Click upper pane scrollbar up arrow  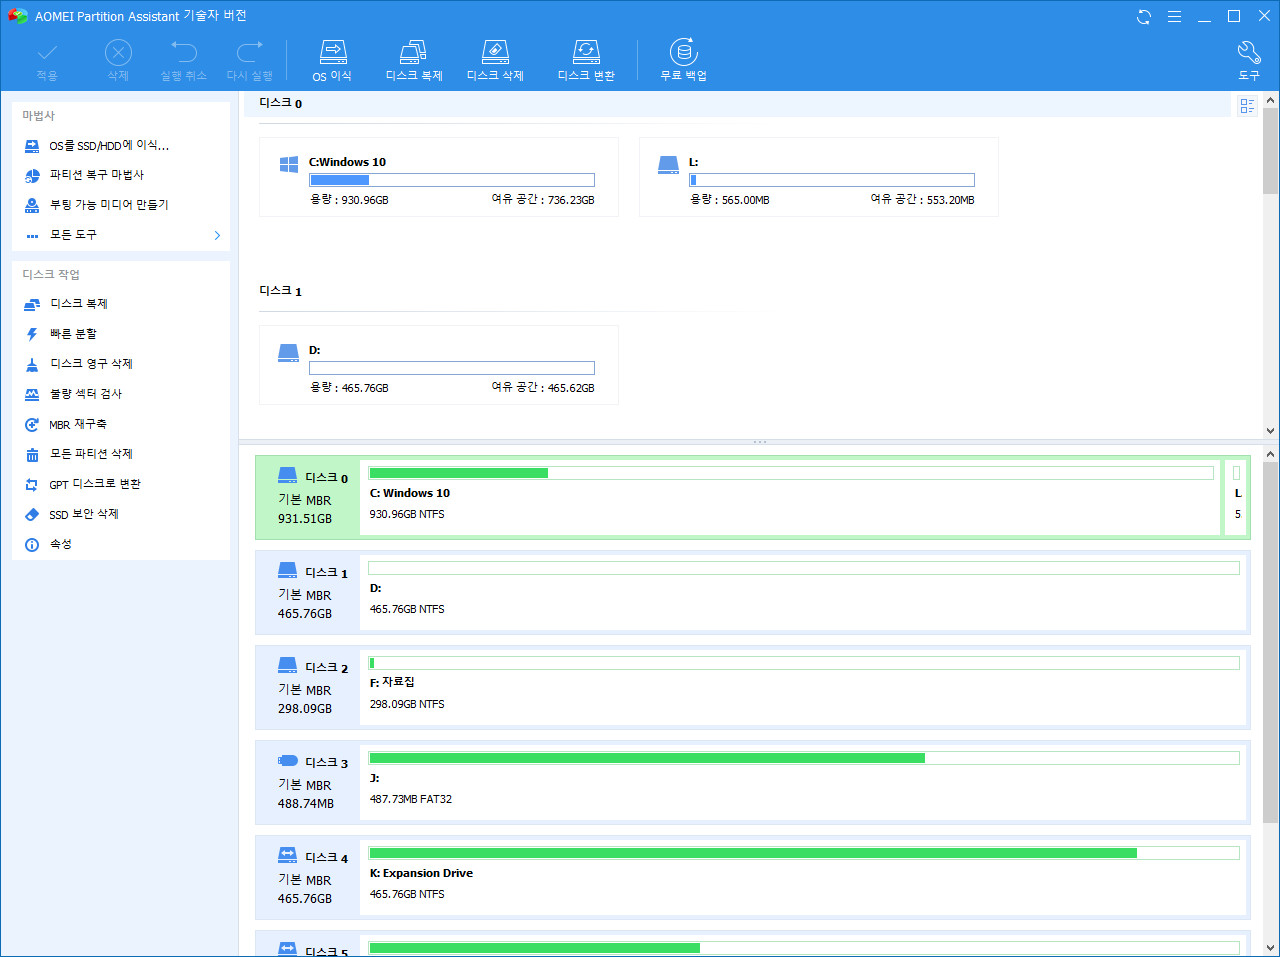click(x=1270, y=100)
